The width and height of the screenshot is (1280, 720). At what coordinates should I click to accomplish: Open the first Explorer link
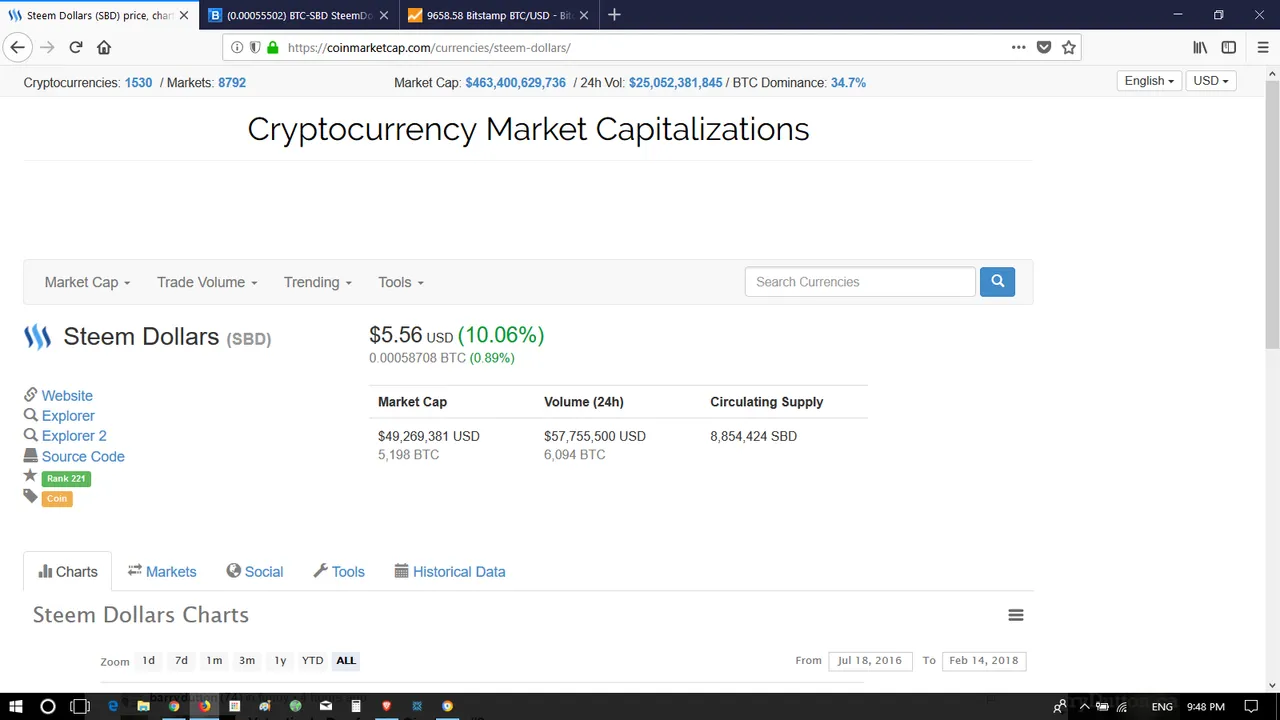point(68,416)
